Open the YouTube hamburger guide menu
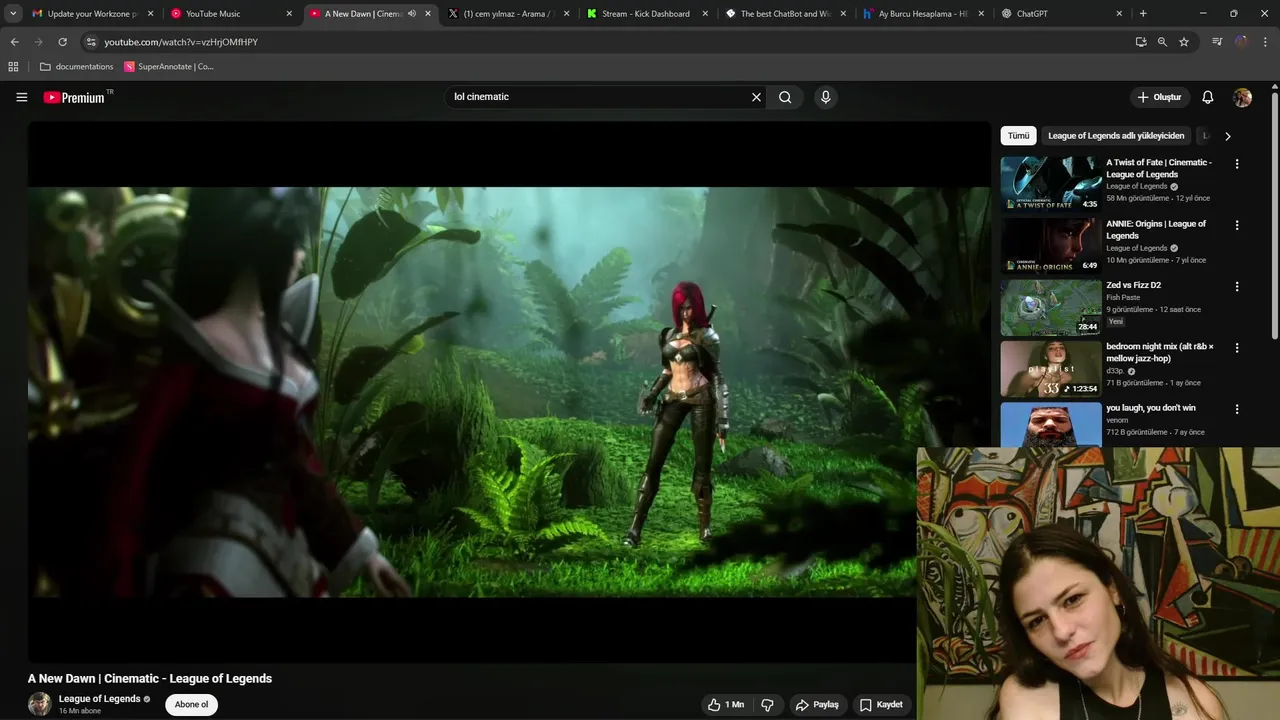Image resolution: width=1280 pixels, height=720 pixels. tap(21, 97)
